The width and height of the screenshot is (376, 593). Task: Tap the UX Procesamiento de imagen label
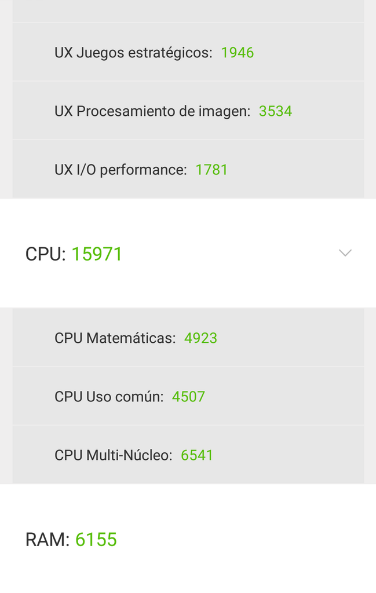coord(152,111)
